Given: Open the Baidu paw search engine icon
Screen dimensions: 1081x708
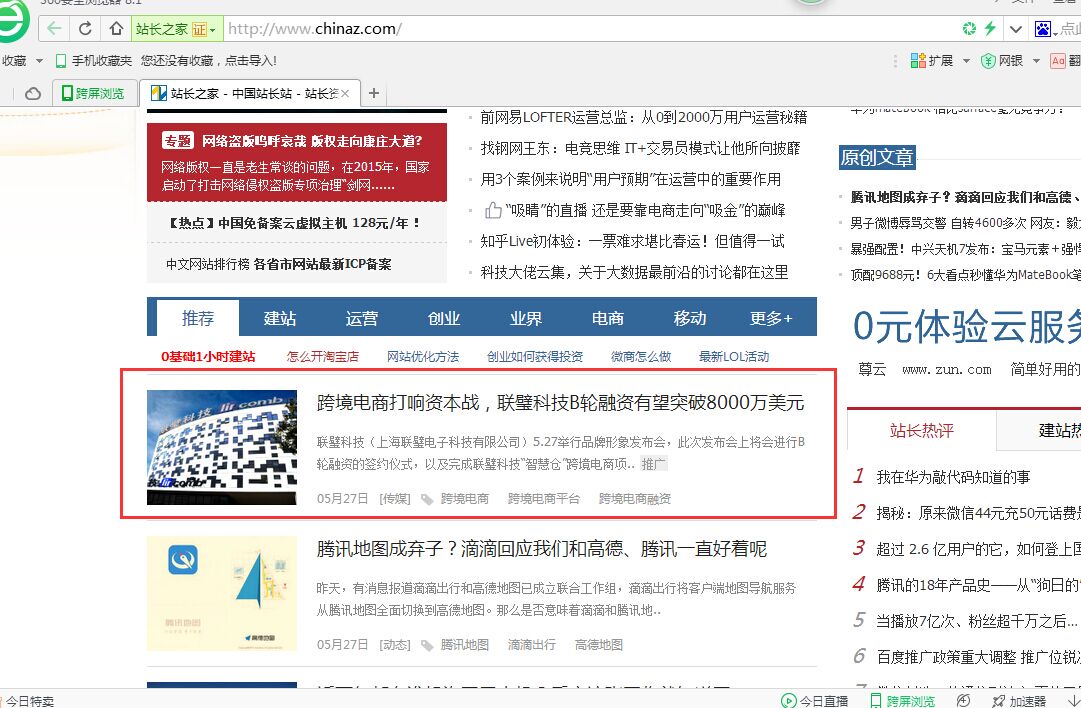Looking at the screenshot, I should [1042, 29].
